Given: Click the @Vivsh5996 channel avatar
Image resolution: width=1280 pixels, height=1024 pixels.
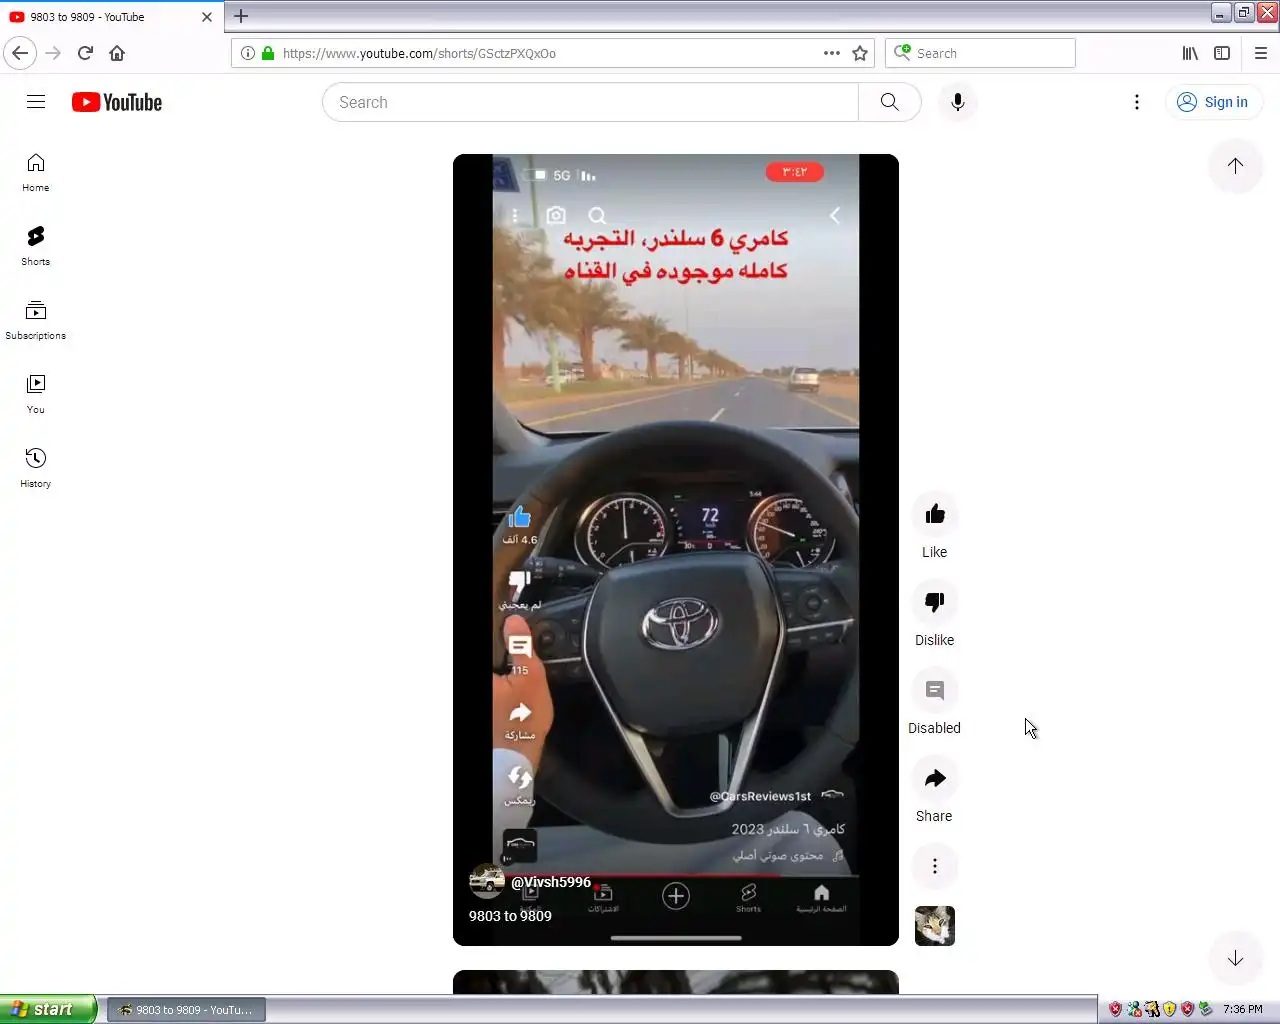Looking at the screenshot, I should (x=487, y=881).
